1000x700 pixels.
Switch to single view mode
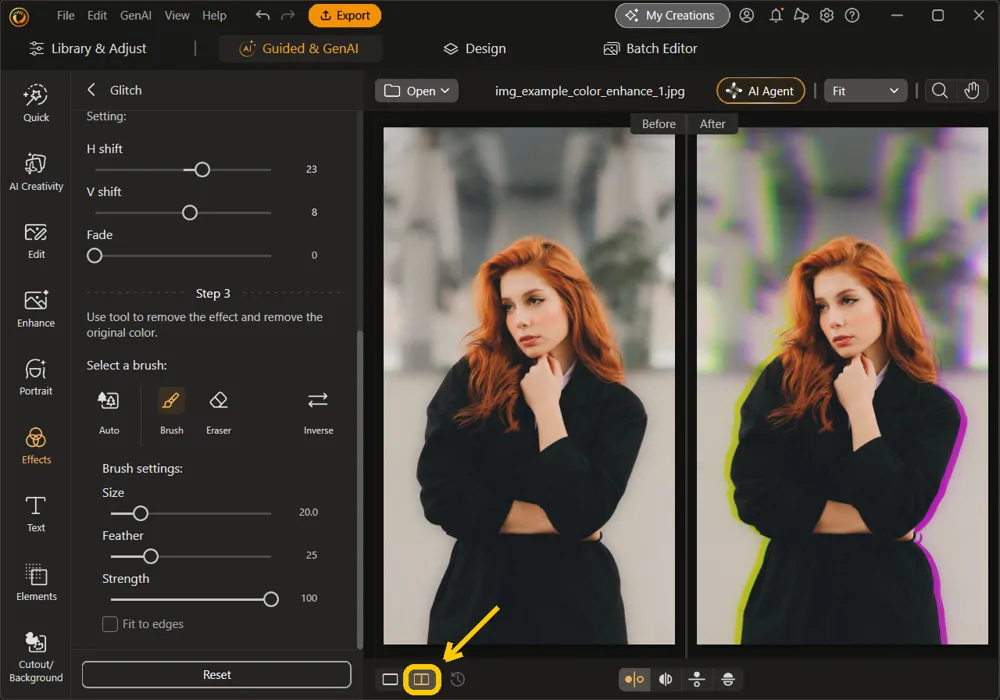(x=390, y=680)
